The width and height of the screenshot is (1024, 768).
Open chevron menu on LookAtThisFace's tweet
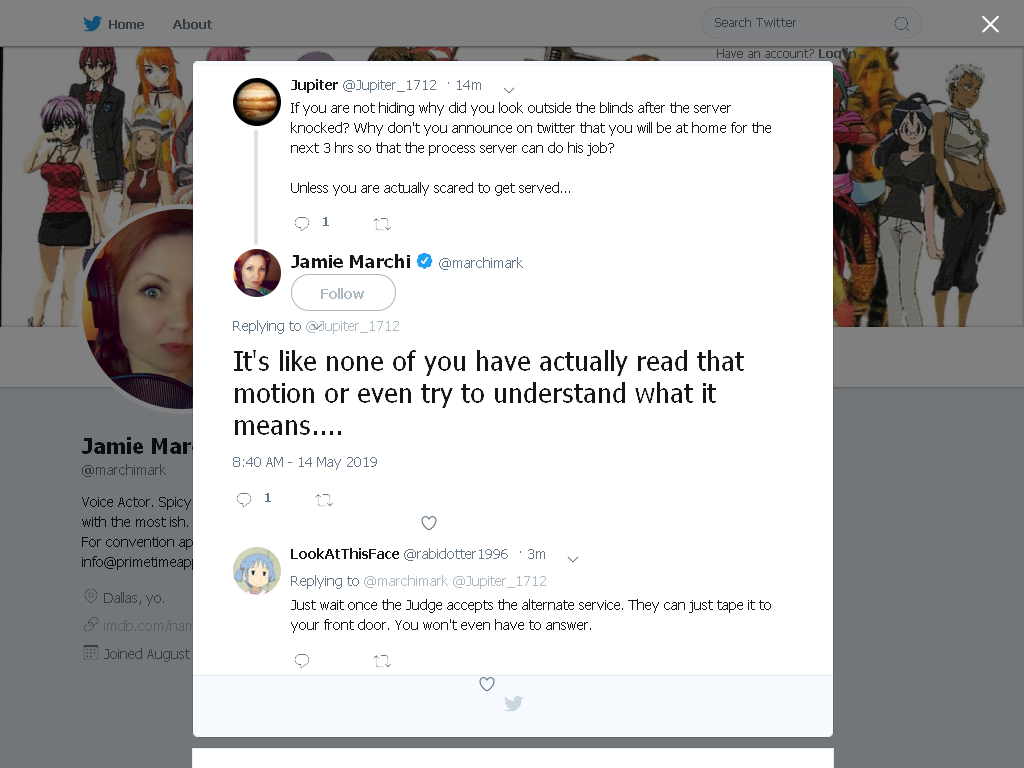(x=573, y=559)
